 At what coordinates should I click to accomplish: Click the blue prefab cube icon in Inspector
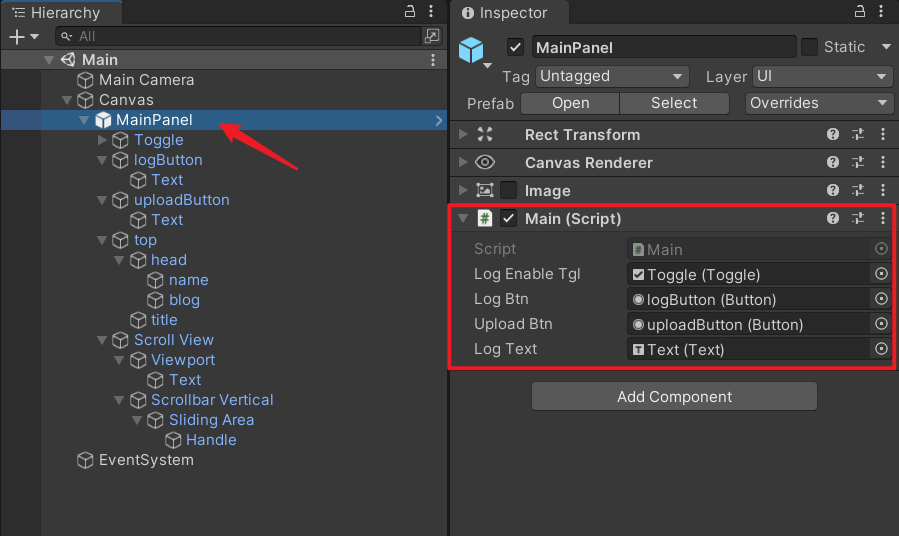[x=471, y=50]
